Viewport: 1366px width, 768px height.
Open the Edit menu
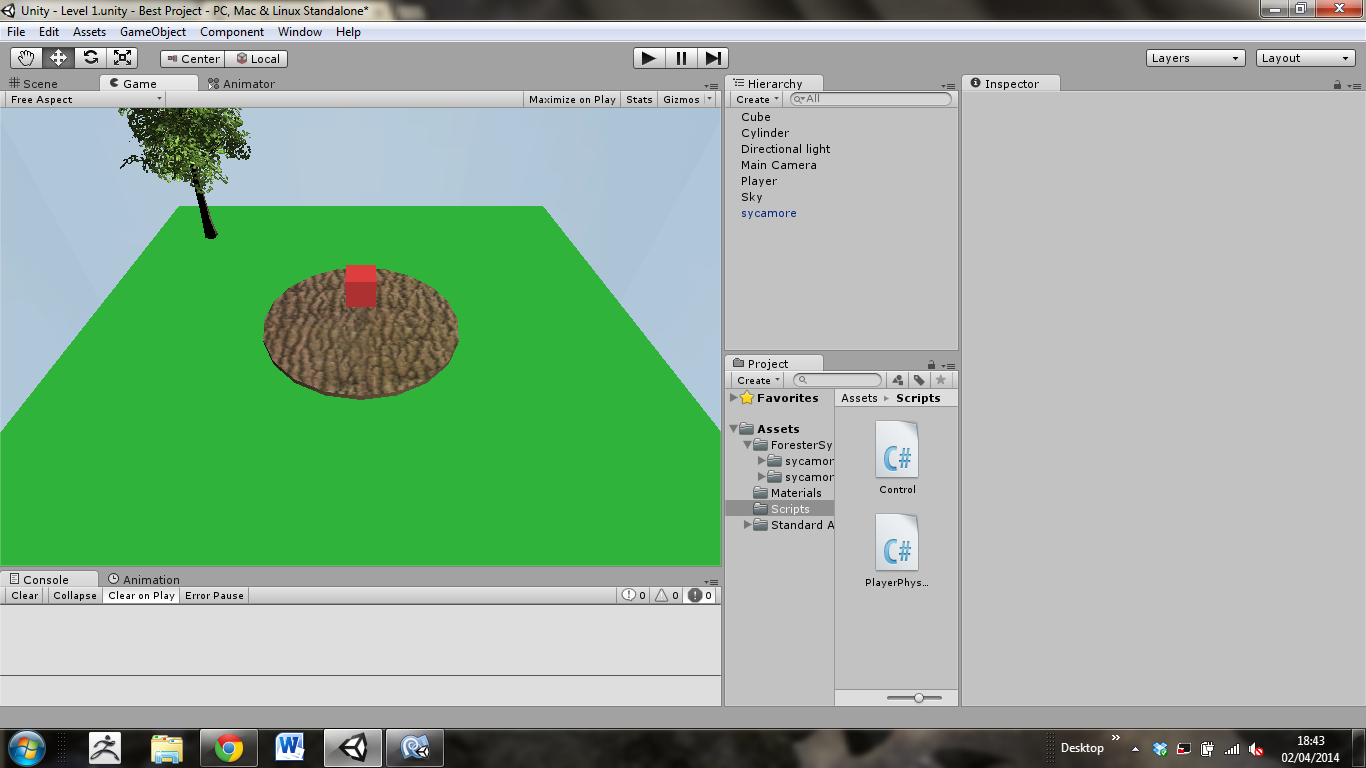pyautogui.click(x=49, y=32)
